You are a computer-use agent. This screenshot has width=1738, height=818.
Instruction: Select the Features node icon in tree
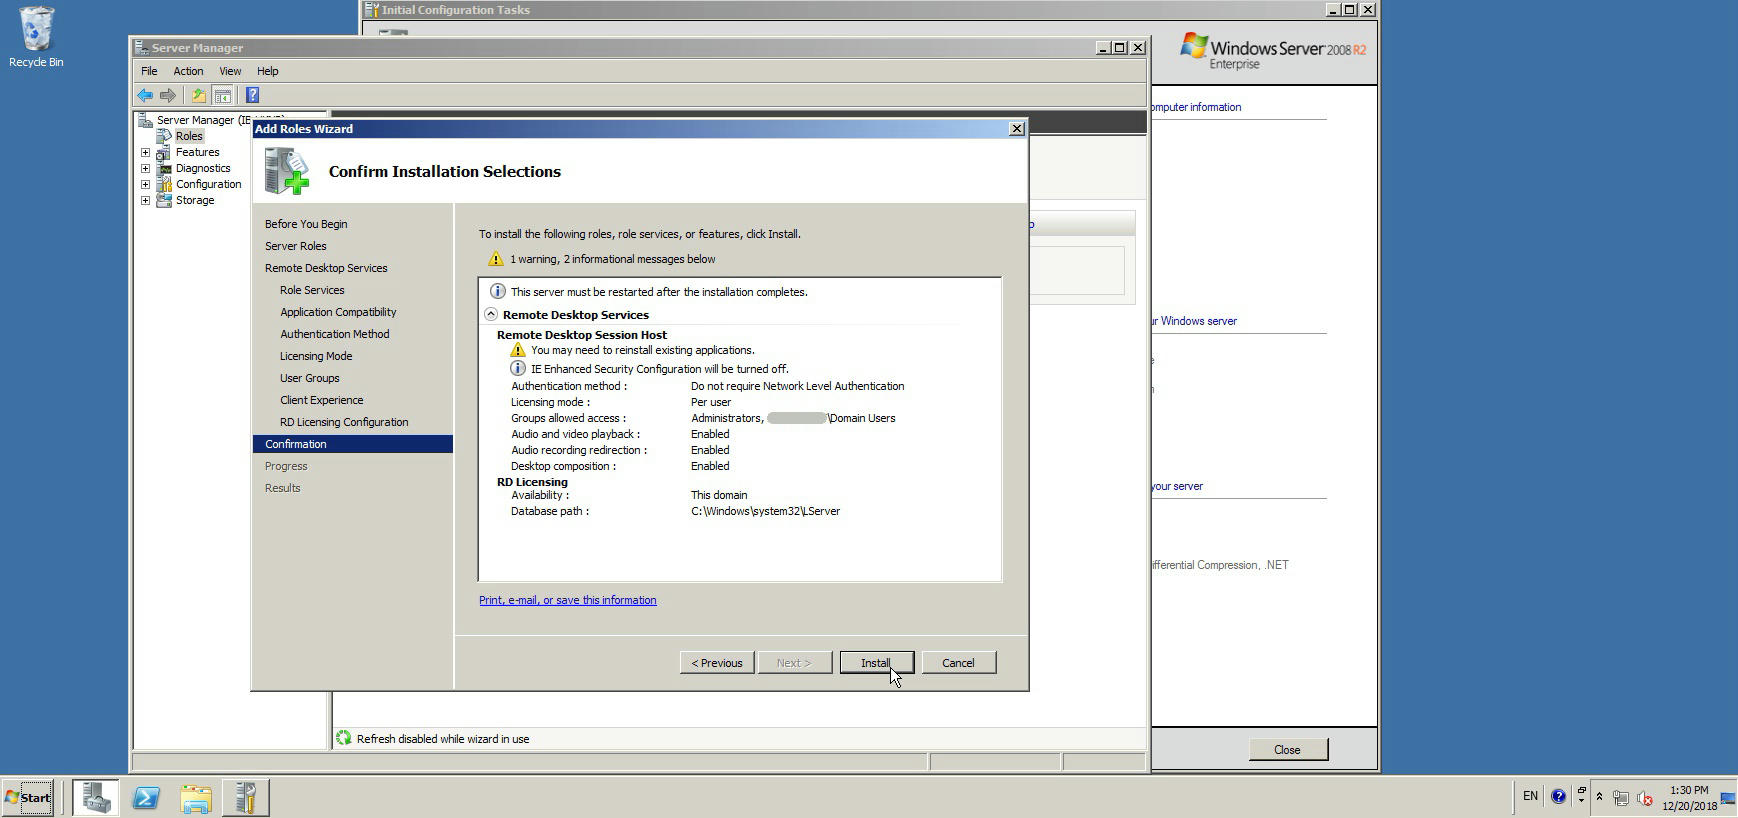pos(164,152)
